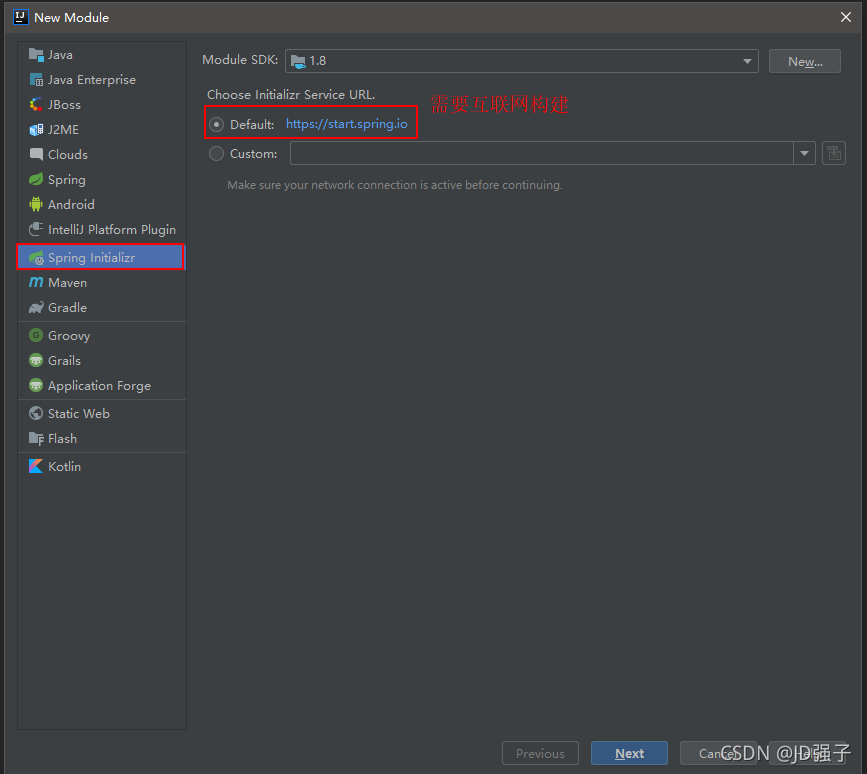The image size is (867, 774).
Task: Click the Choose Initializr Service URL text
Action: click(x=291, y=95)
